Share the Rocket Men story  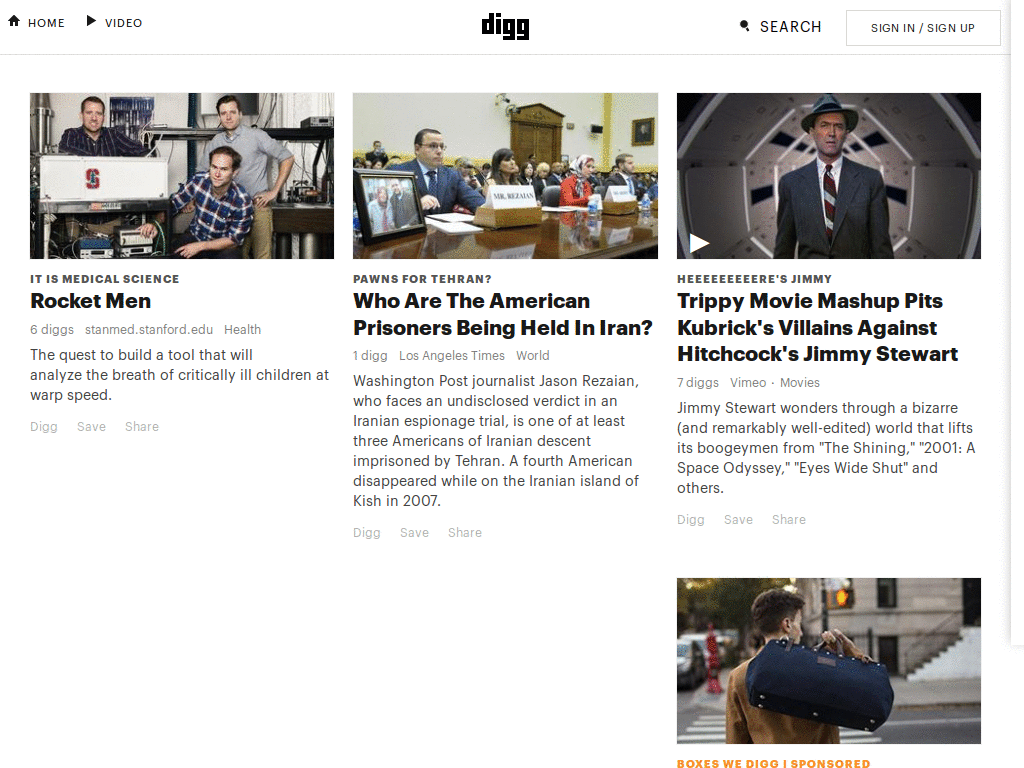click(x=142, y=426)
